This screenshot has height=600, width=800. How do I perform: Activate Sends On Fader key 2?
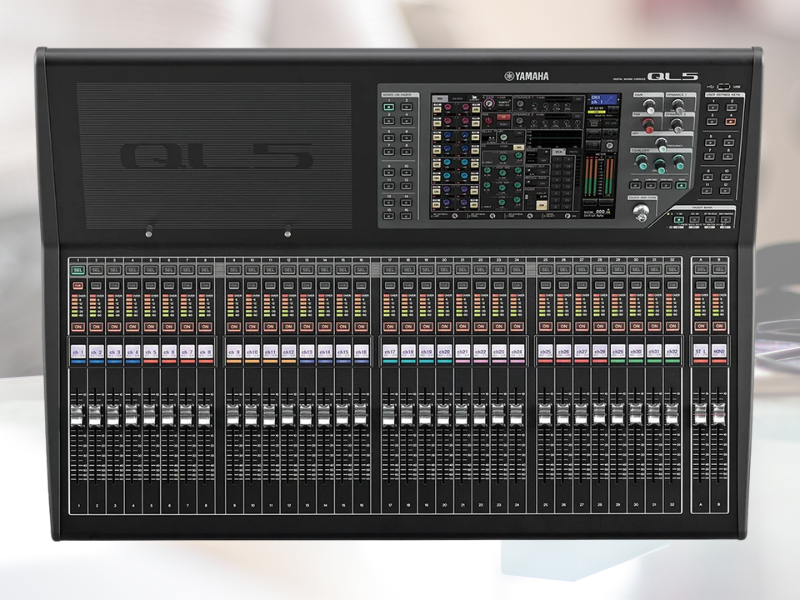(x=407, y=107)
